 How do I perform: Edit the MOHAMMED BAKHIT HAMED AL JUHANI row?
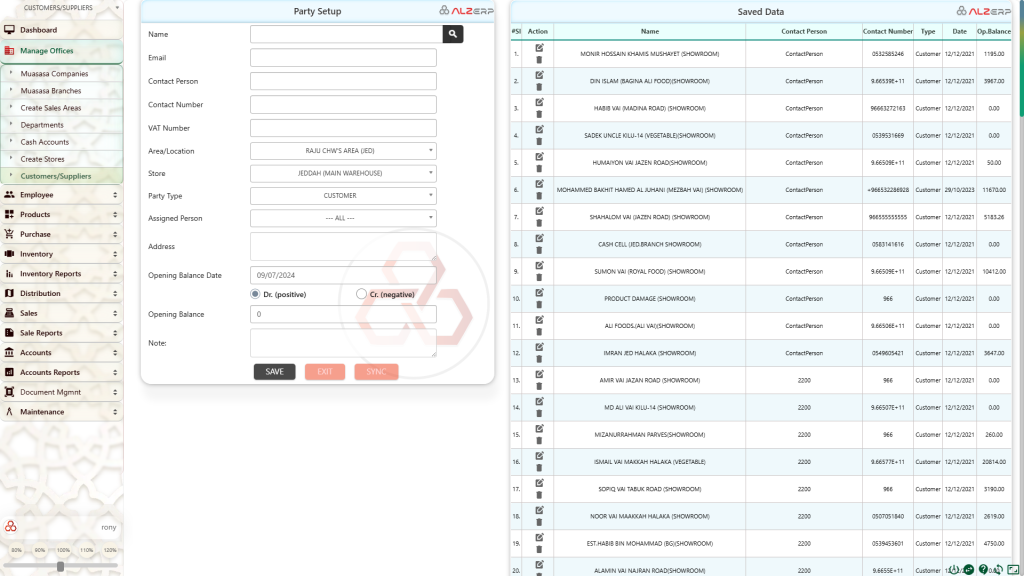coord(539,184)
